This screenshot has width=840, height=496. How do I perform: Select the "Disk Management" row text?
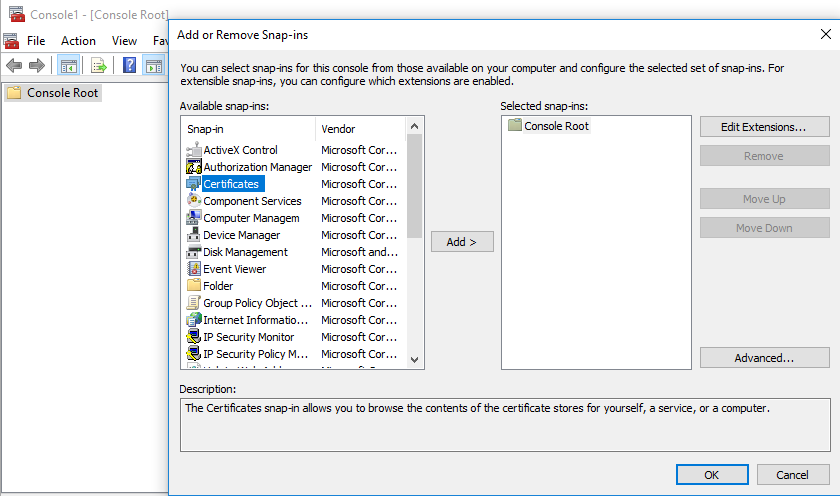[x=245, y=252]
